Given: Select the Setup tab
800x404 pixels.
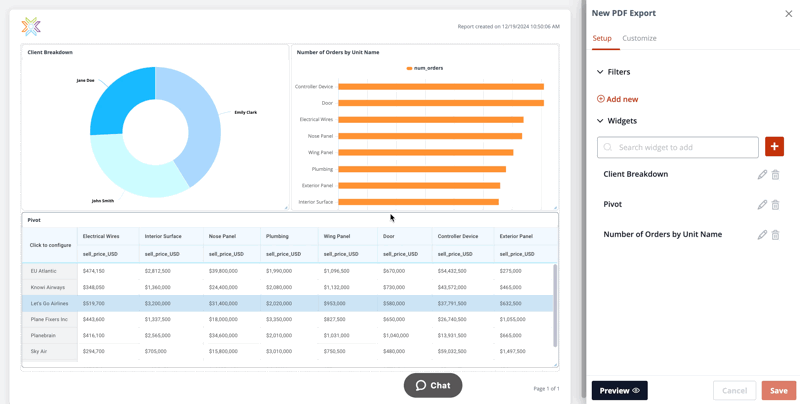Looking at the screenshot, I should pos(602,38).
